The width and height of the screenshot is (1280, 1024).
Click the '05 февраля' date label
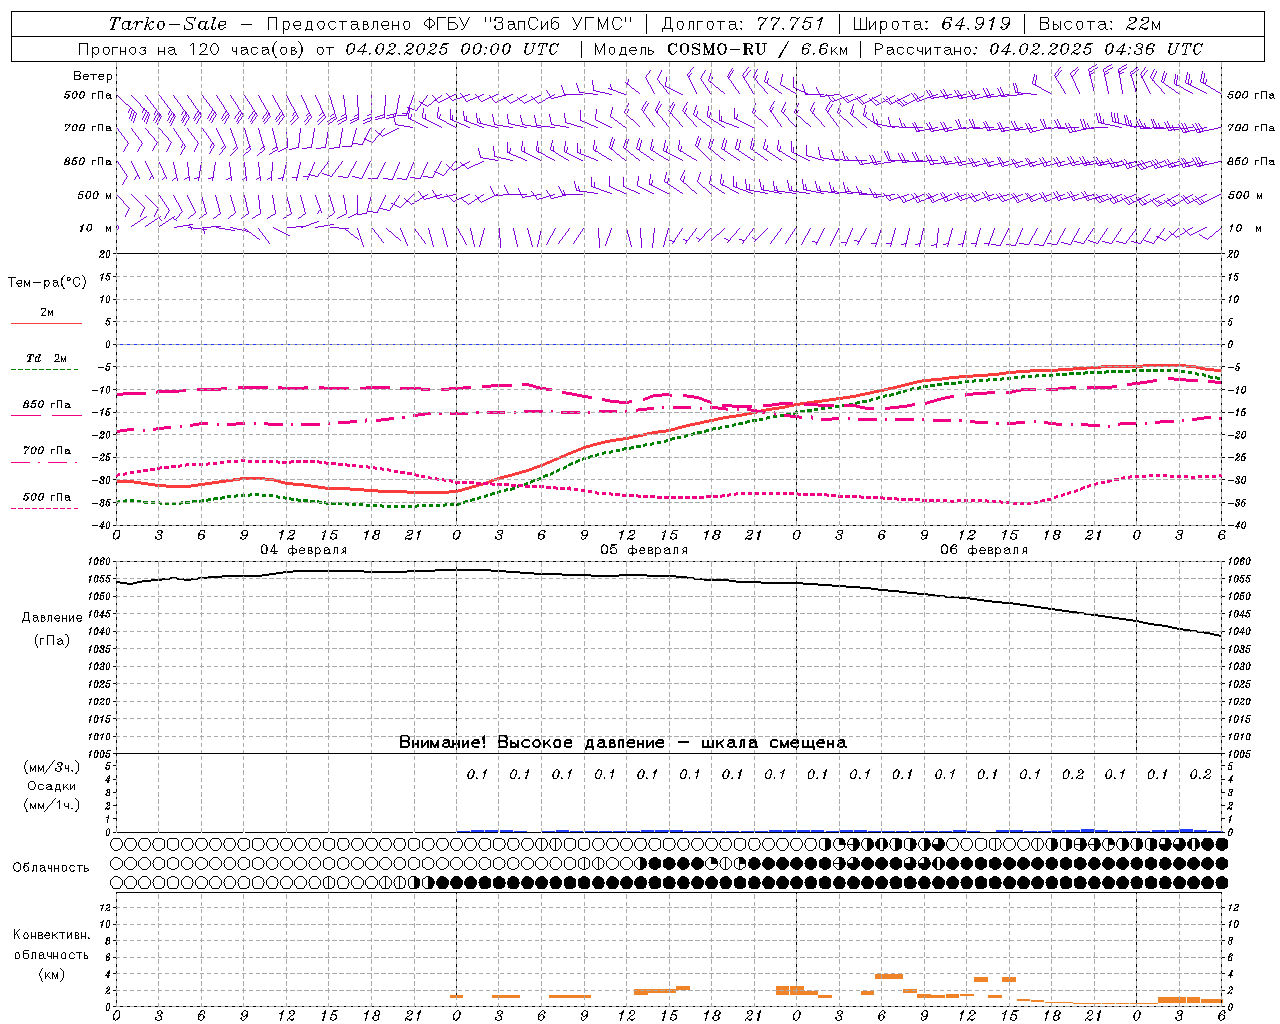click(x=644, y=550)
